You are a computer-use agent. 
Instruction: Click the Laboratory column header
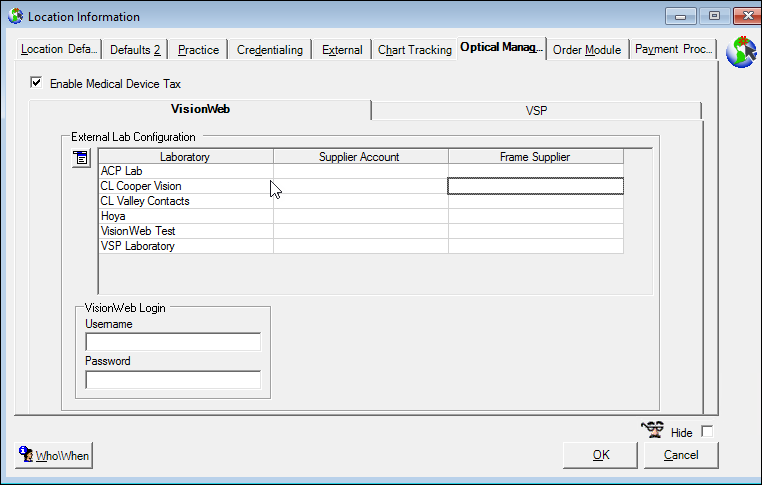185,156
